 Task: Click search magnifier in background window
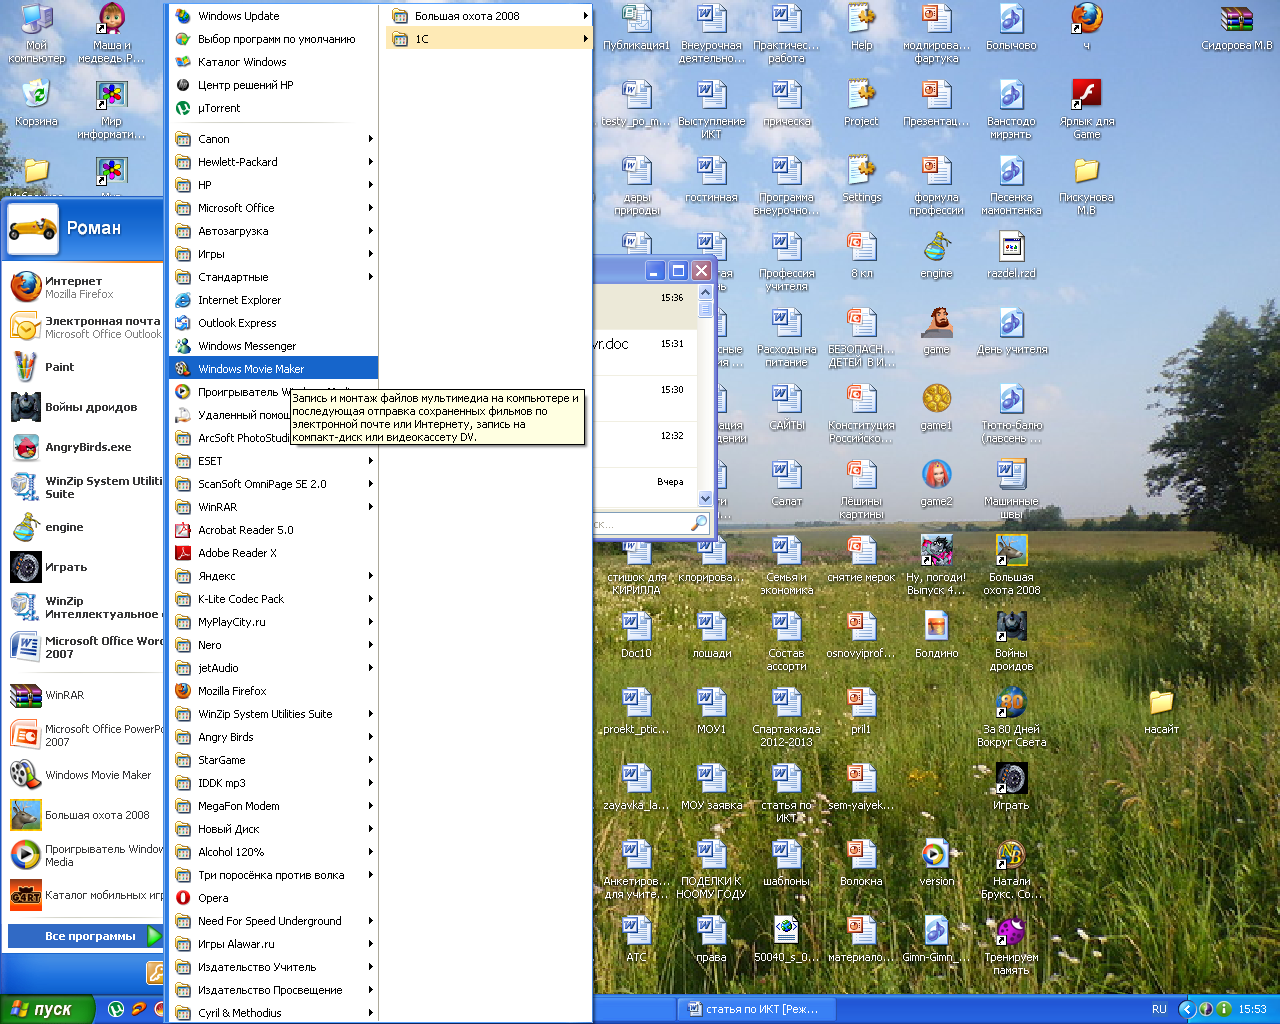click(x=699, y=523)
